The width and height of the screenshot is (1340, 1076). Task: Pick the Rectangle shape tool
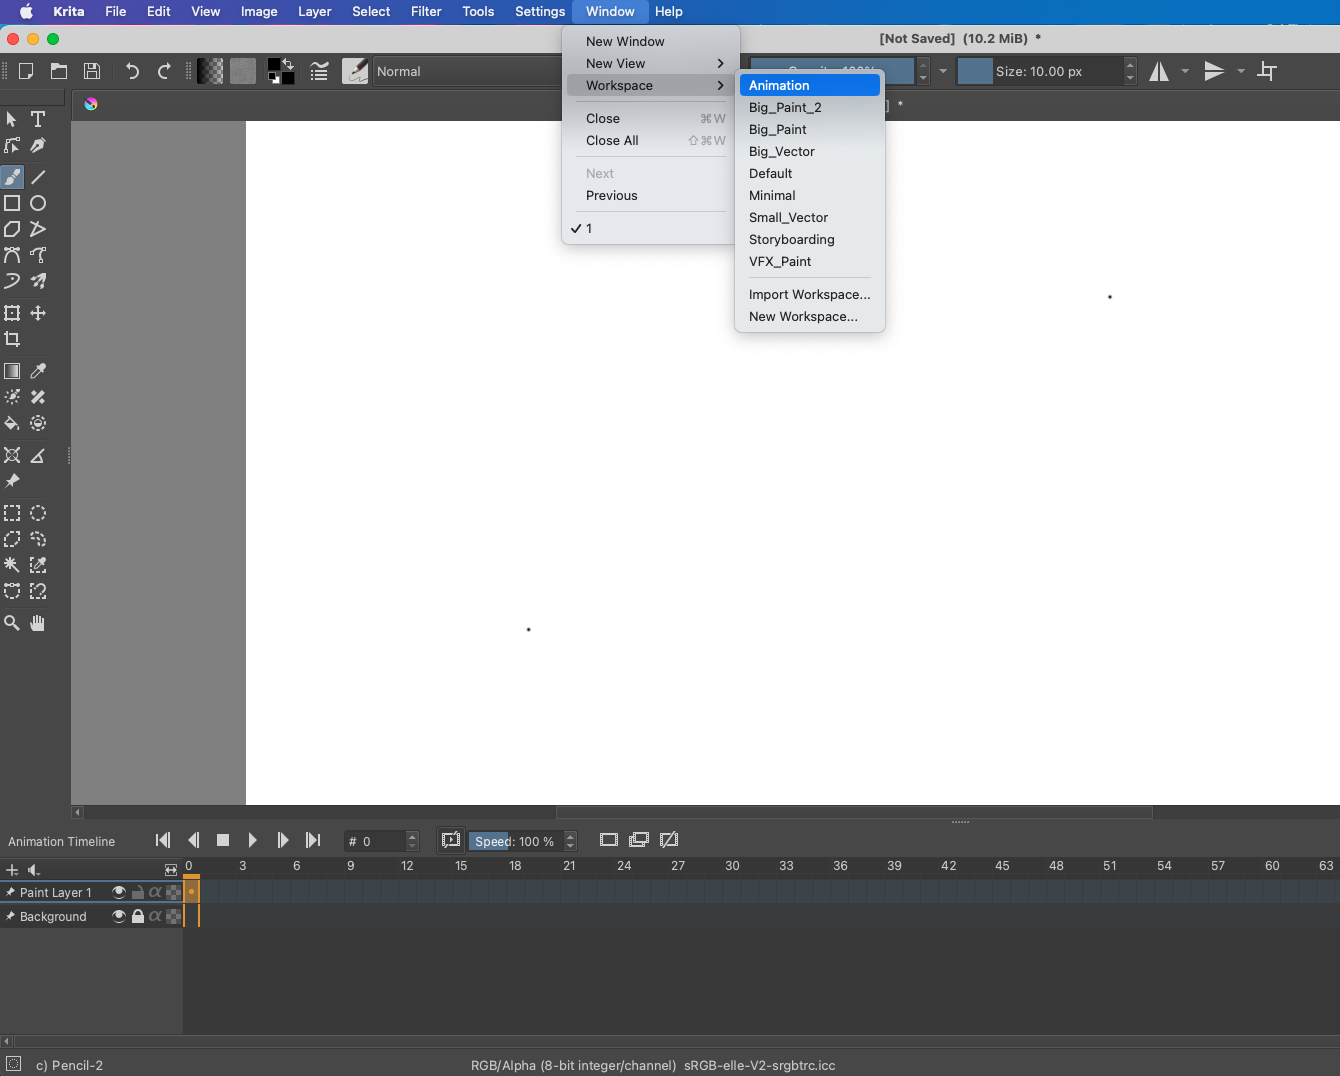12,203
